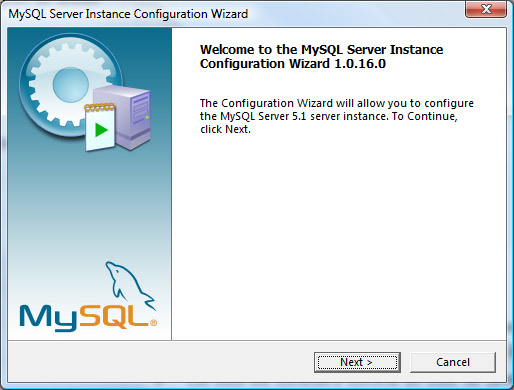Click the bold Welcome heading text
Screen dimensions: 514x390
(x=321, y=56)
